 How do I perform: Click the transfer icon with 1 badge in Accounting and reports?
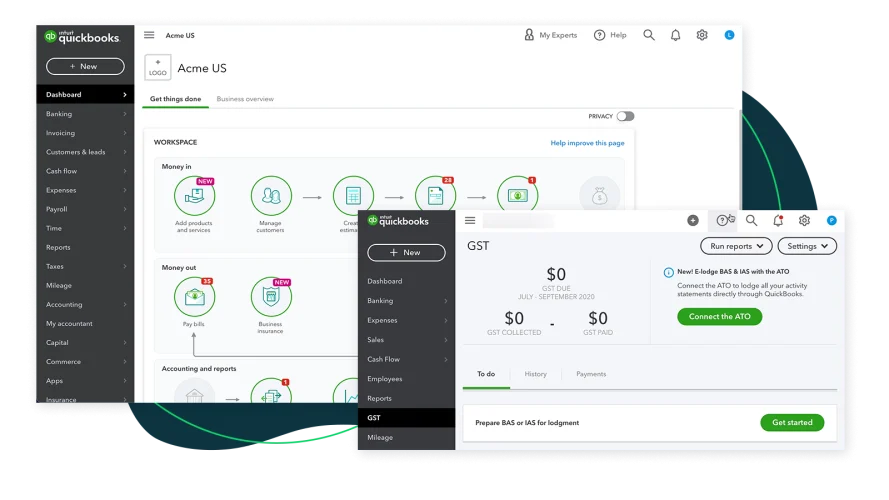click(x=271, y=391)
